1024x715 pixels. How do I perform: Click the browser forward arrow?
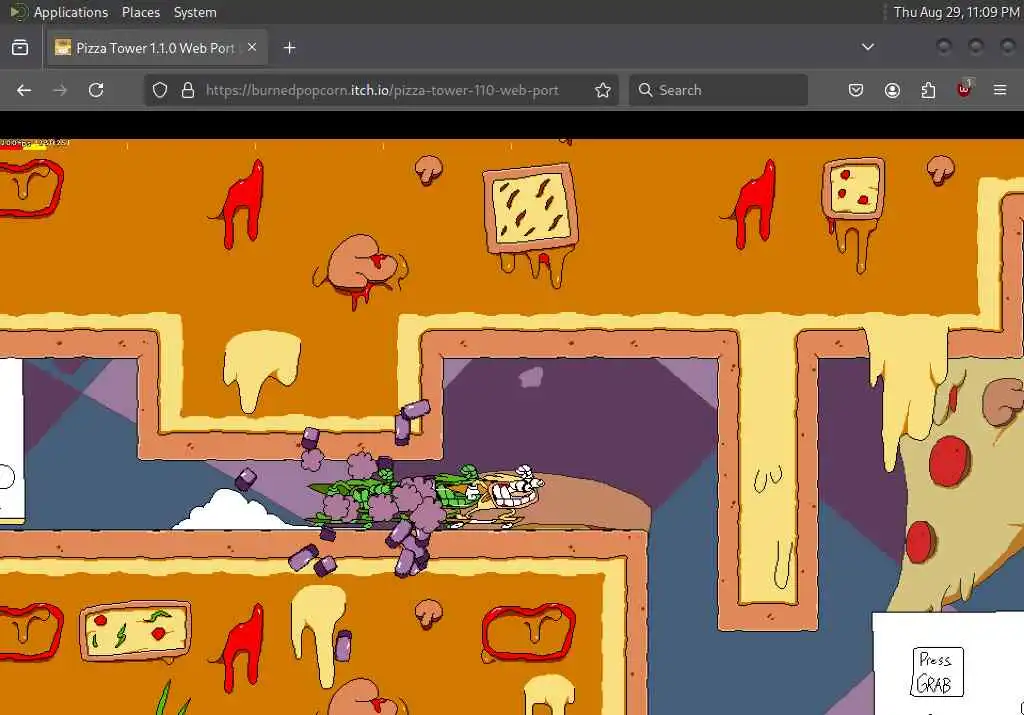60,90
